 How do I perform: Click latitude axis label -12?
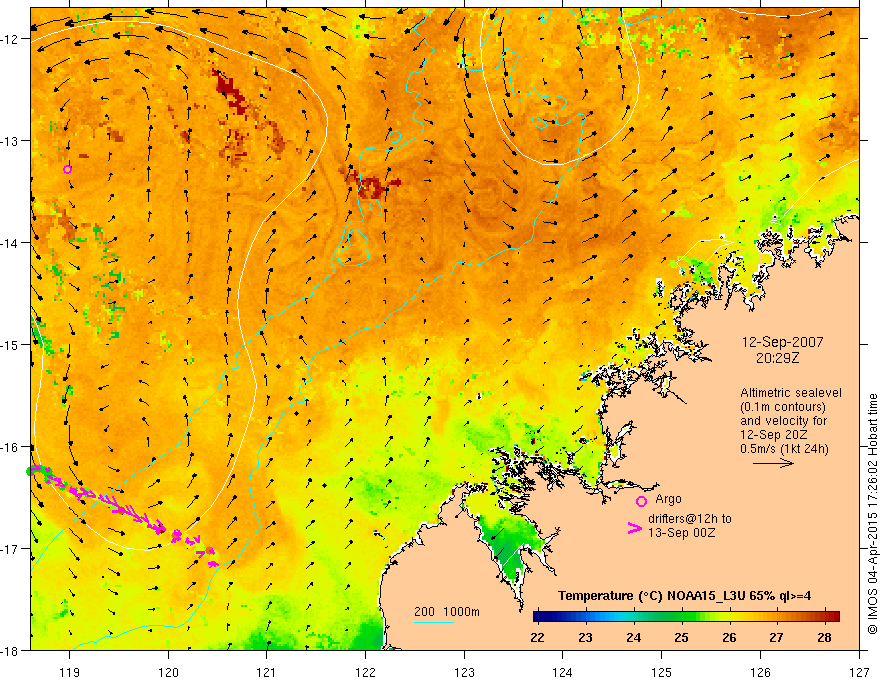(11, 39)
